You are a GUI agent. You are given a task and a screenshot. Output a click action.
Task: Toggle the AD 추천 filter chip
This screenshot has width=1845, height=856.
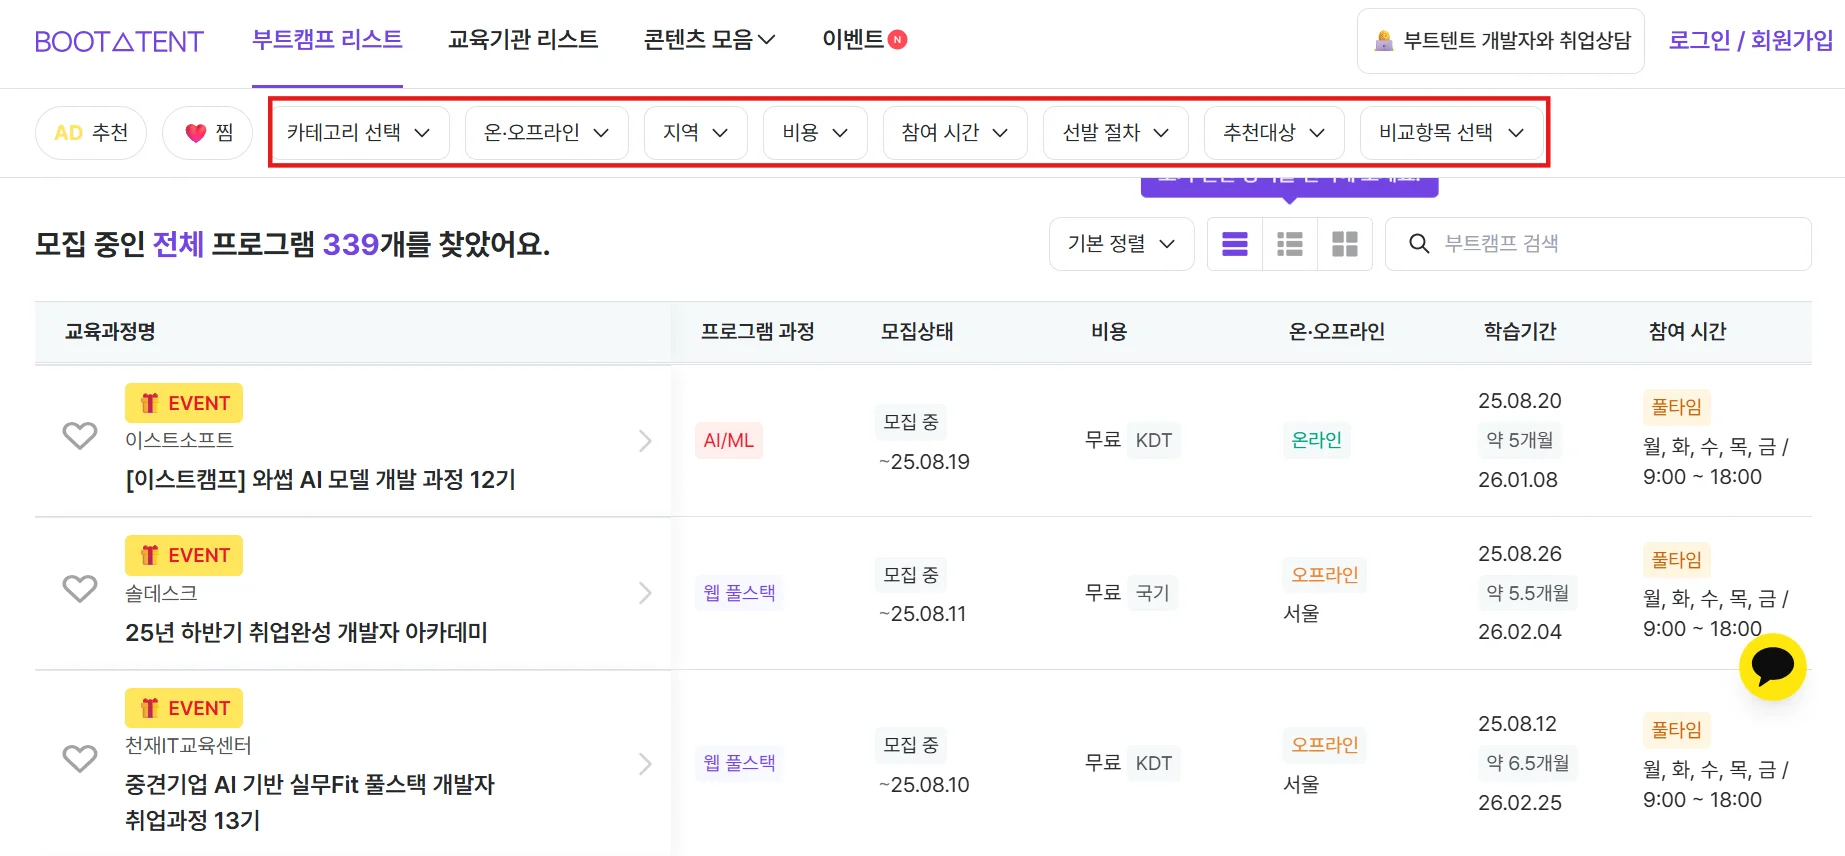click(x=91, y=133)
